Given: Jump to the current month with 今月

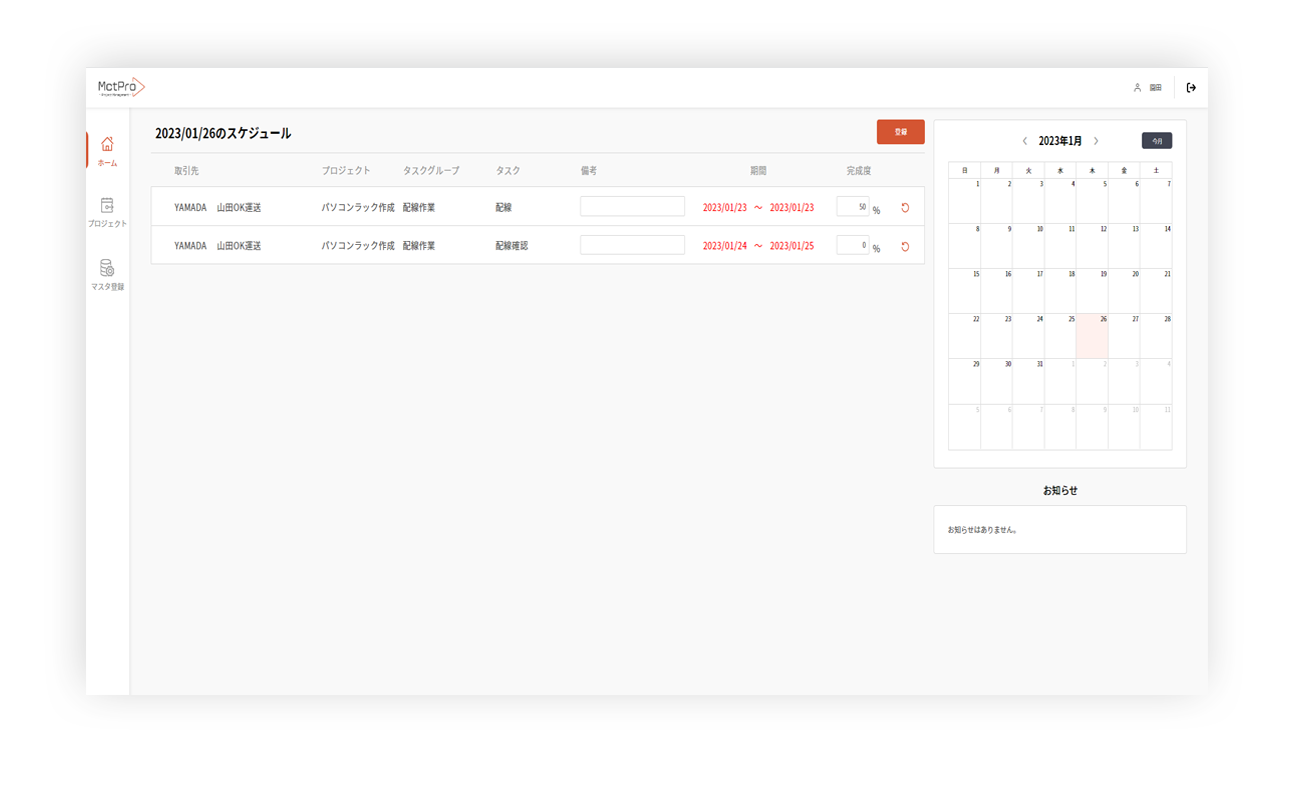Looking at the screenshot, I should coord(1156,141).
